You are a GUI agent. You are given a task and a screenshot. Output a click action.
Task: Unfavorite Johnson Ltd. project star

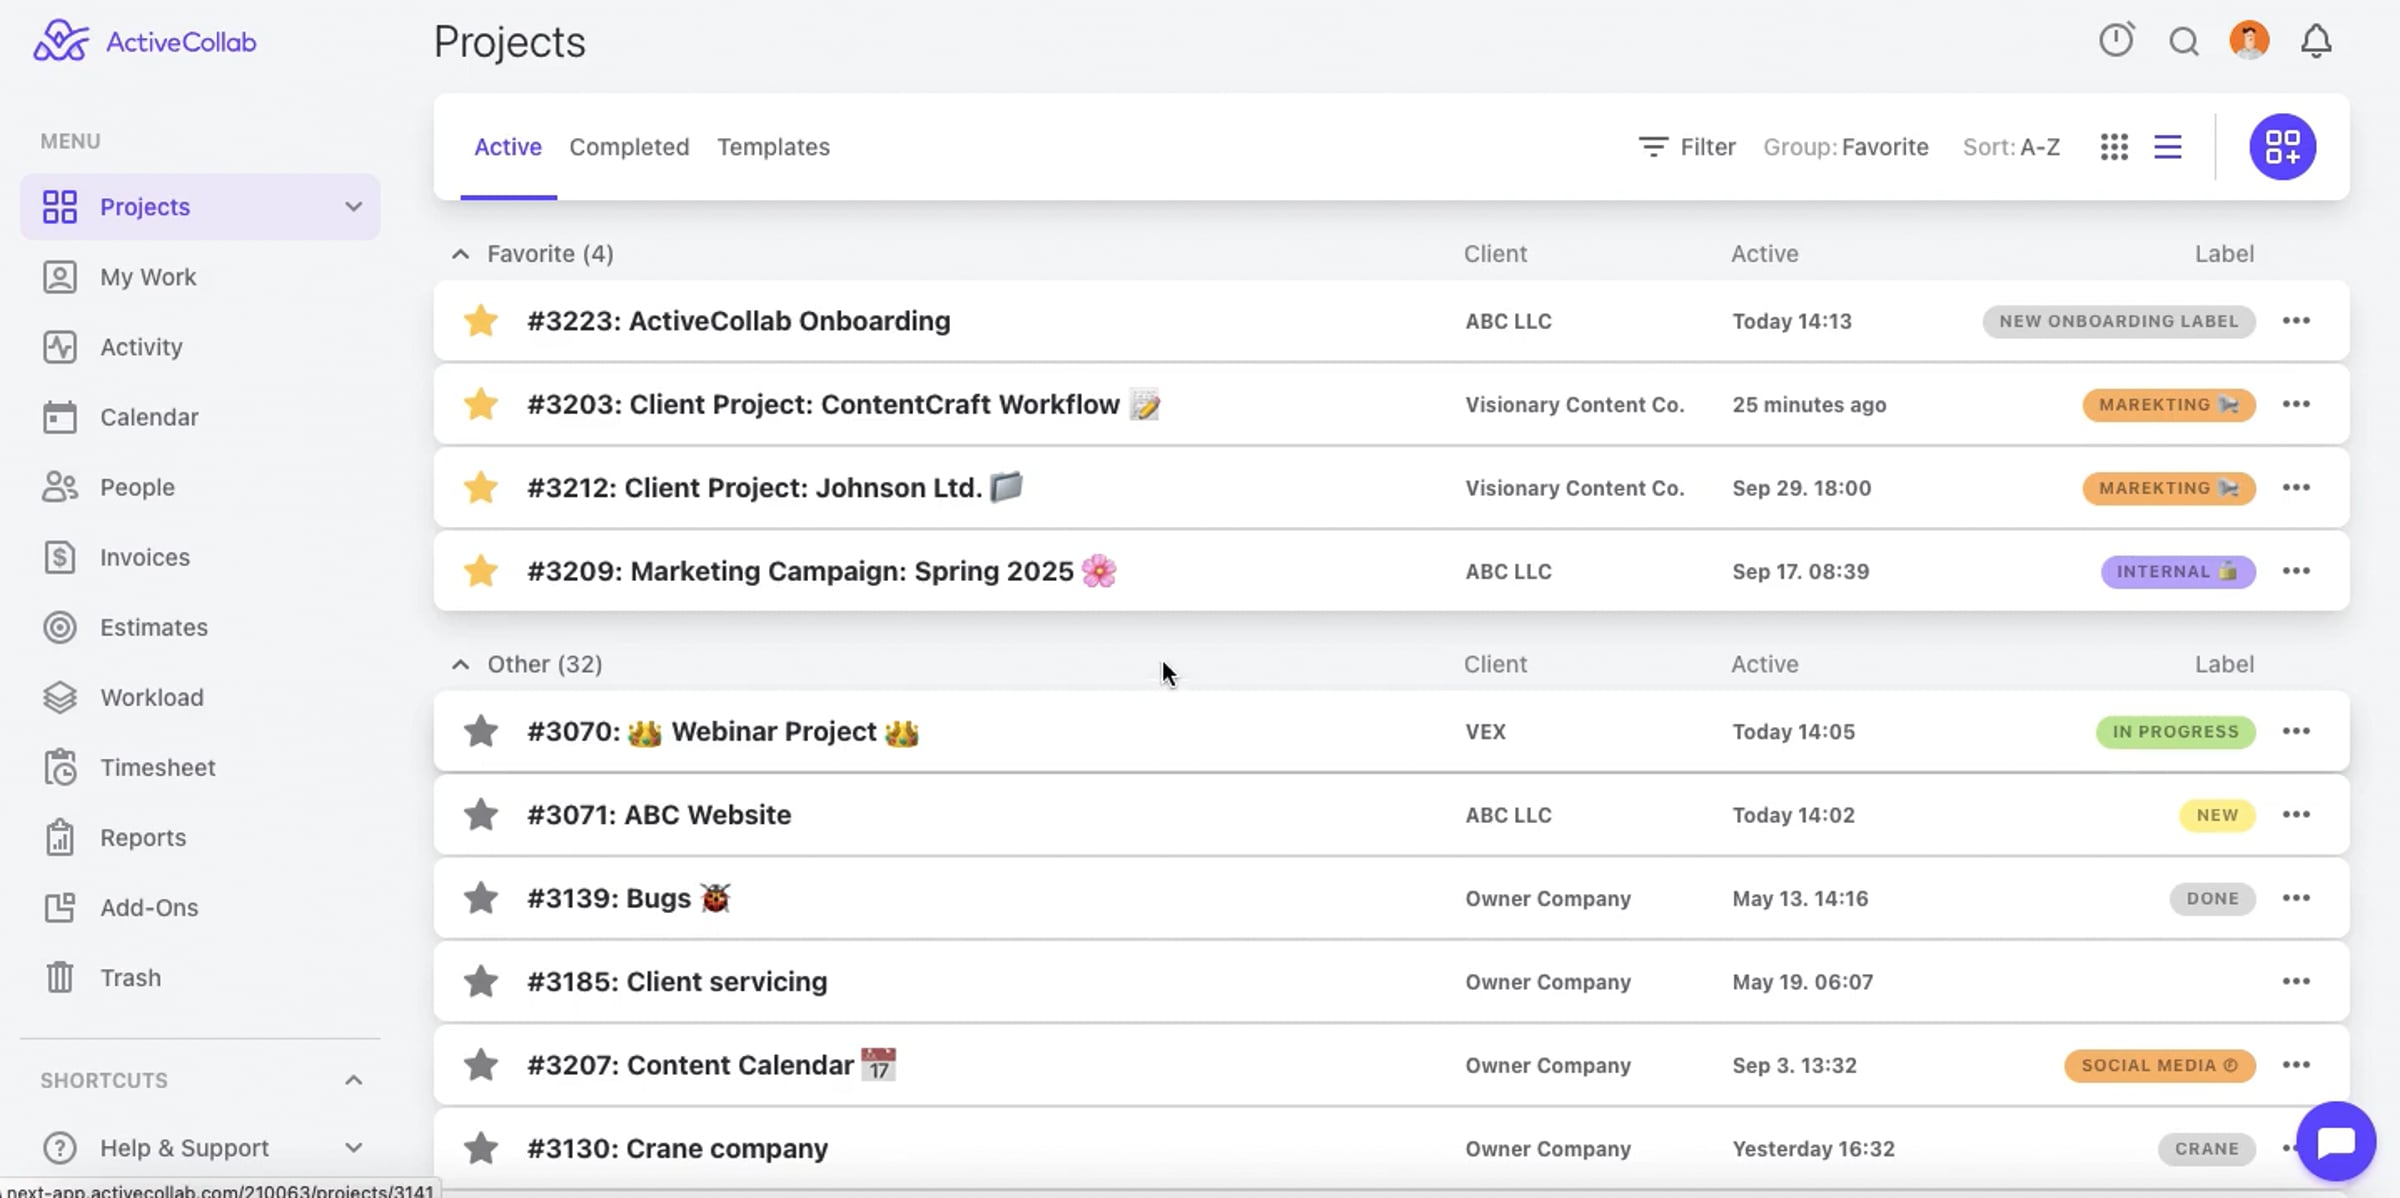(481, 488)
